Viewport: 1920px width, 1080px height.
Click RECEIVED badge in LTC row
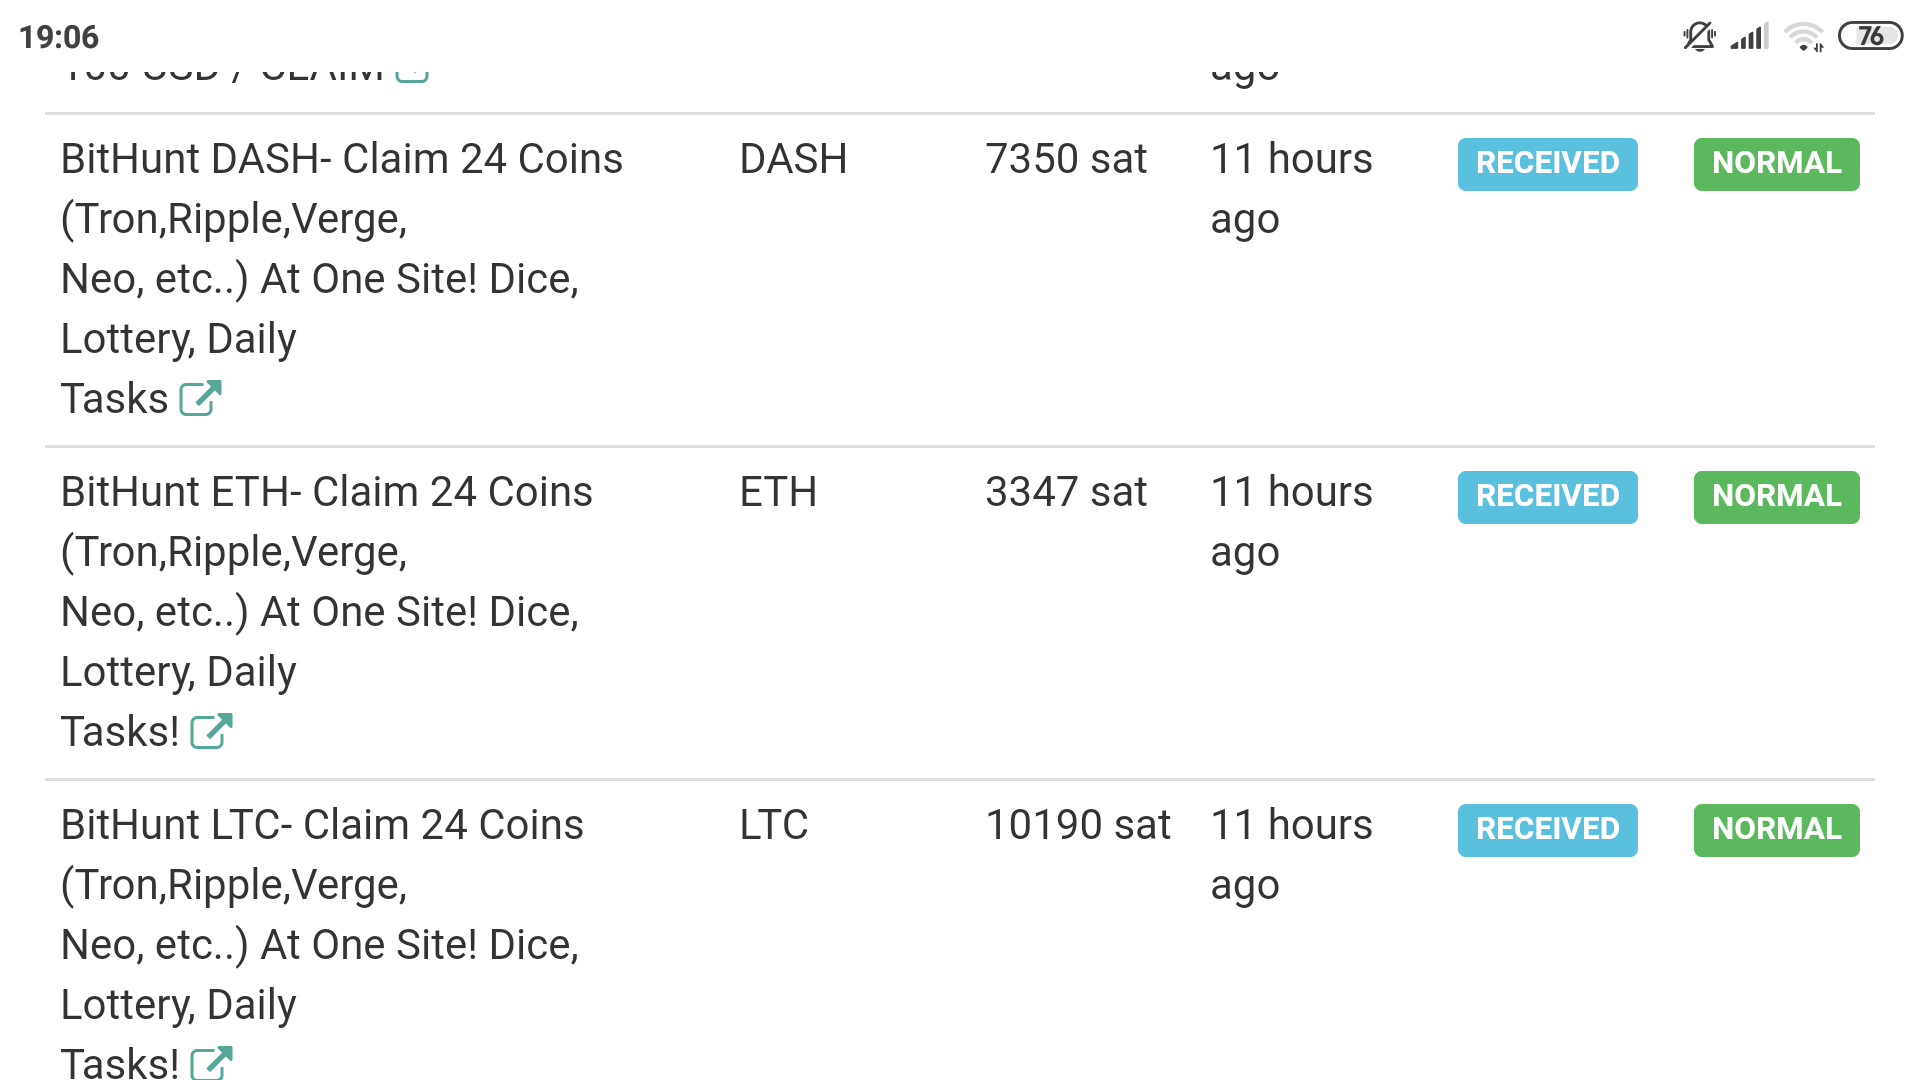(x=1547, y=830)
